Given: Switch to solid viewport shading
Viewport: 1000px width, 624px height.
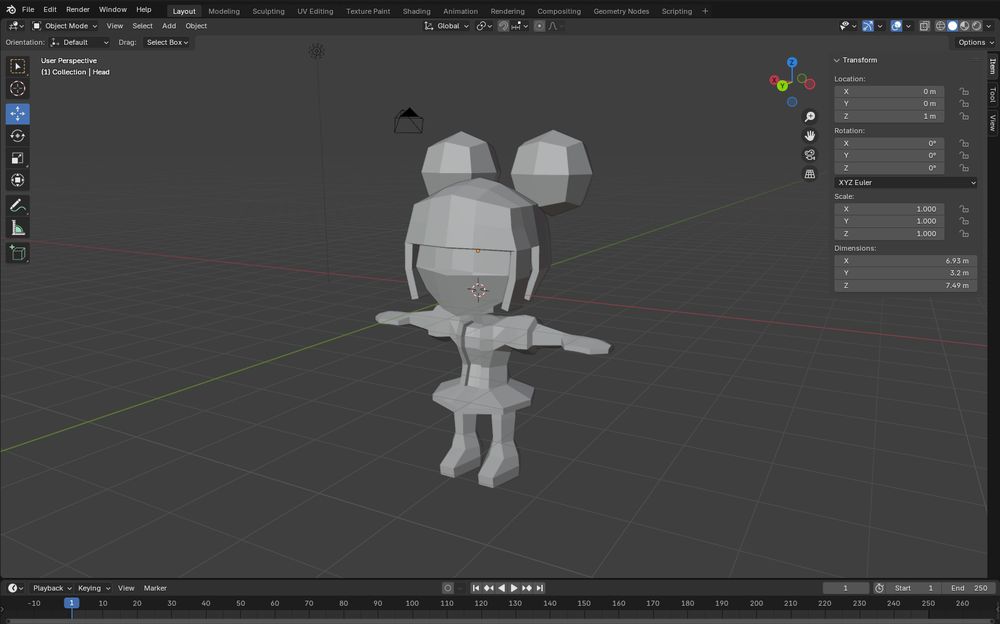Looking at the screenshot, I should point(952,26).
